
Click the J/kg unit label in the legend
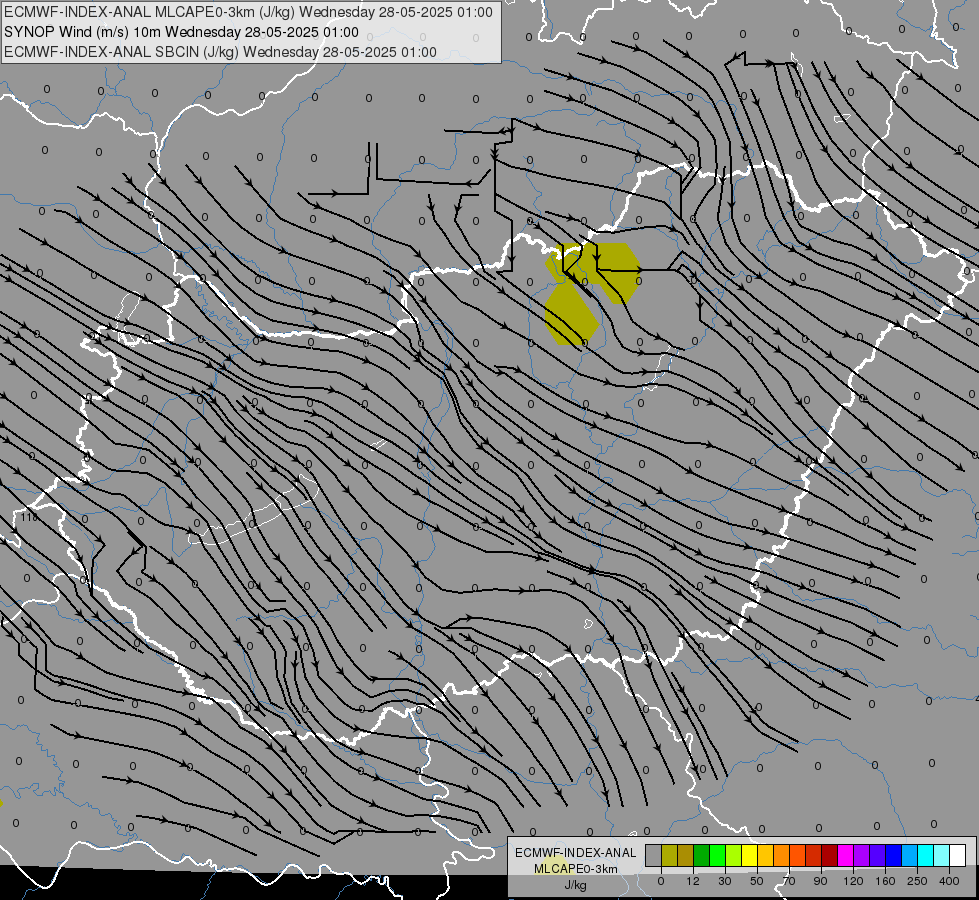[x=576, y=885]
